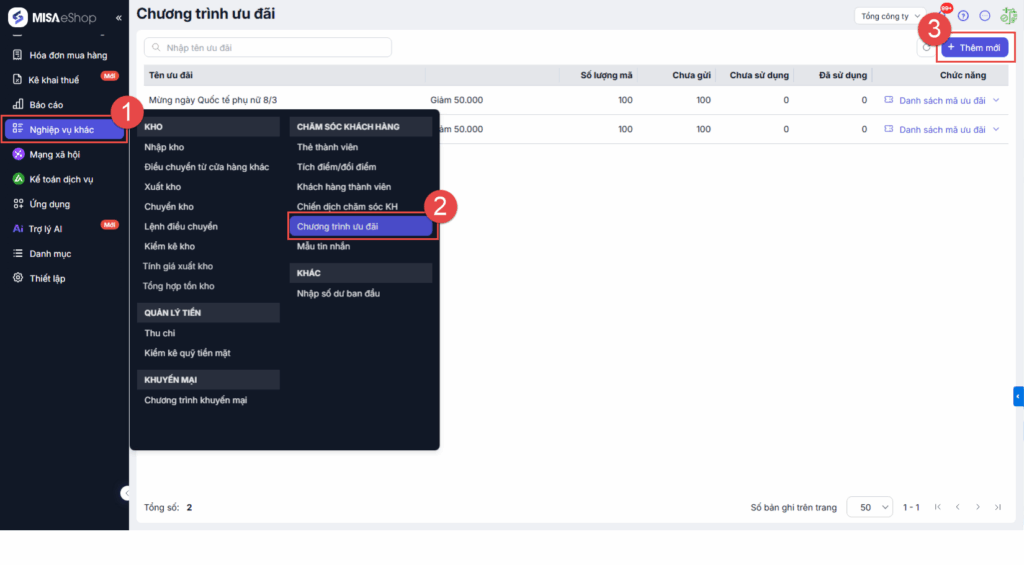
Task: Click the Số lượng mã column header
Action: 606,75
